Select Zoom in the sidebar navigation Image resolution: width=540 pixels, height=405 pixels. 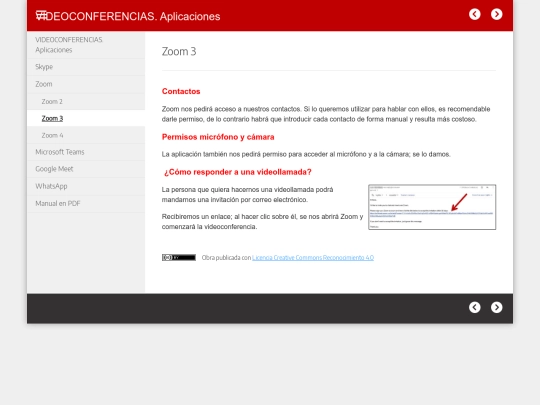(86, 84)
